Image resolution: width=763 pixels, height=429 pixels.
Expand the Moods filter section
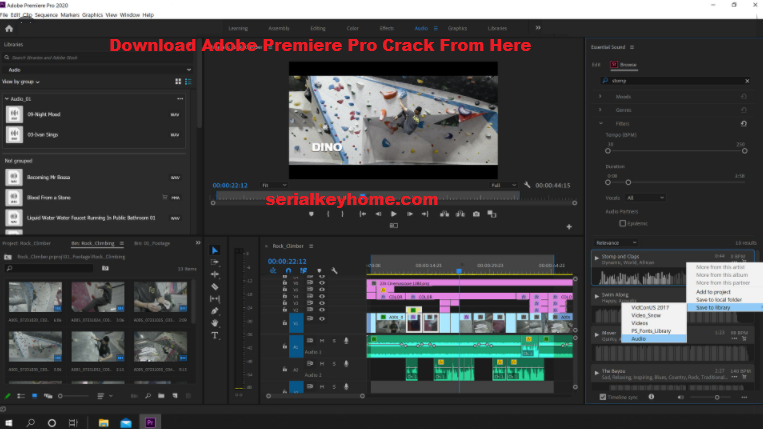[600, 97]
